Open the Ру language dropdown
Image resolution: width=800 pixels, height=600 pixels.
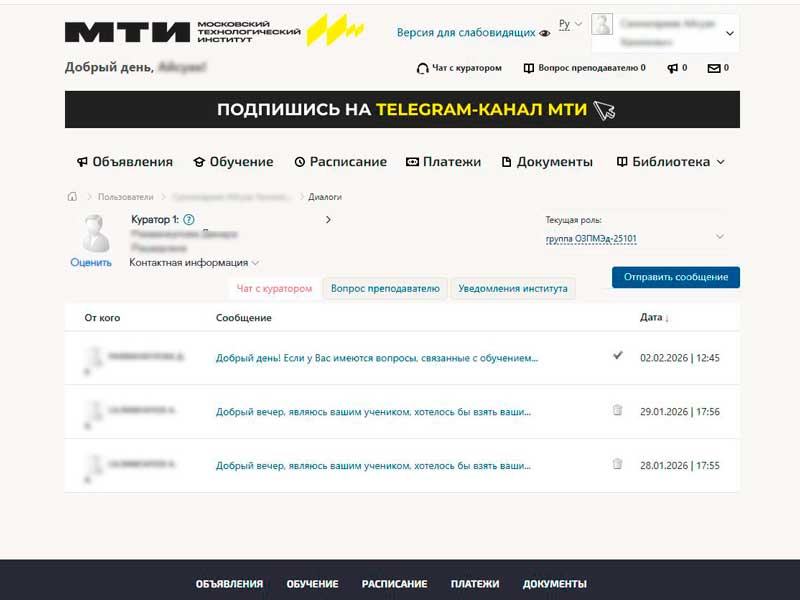(570, 24)
